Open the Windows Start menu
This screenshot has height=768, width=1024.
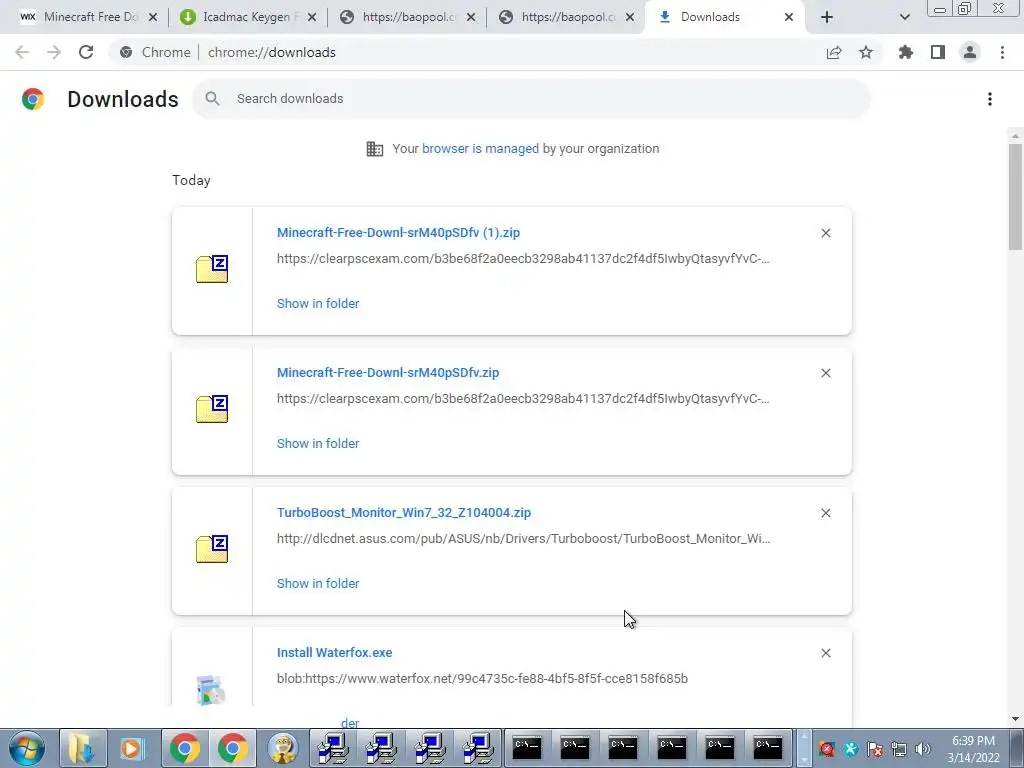click(x=27, y=748)
